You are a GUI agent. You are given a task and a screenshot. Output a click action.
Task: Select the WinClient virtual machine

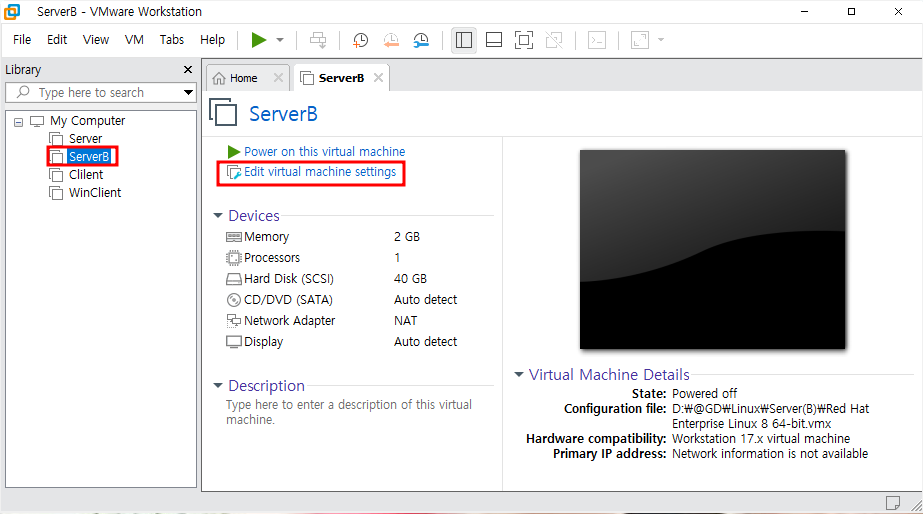click(95, 193)
